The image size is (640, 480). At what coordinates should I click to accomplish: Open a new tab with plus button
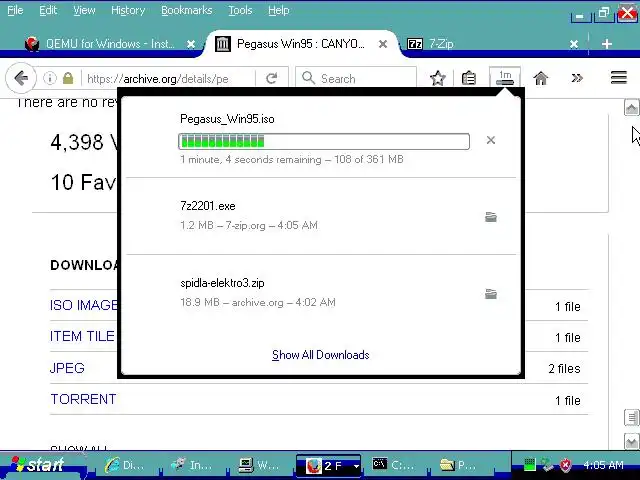tap(607, 44)
